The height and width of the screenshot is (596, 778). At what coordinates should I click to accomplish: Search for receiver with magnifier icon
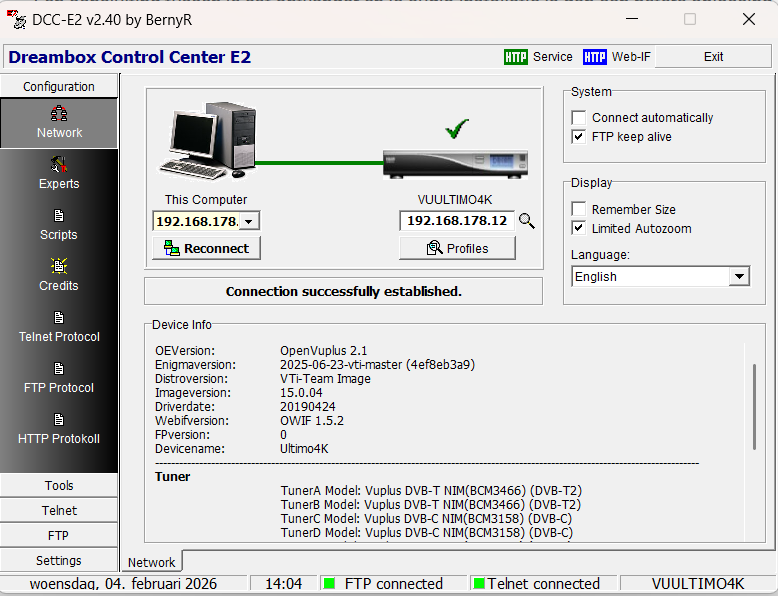click(x=526, y=221)
